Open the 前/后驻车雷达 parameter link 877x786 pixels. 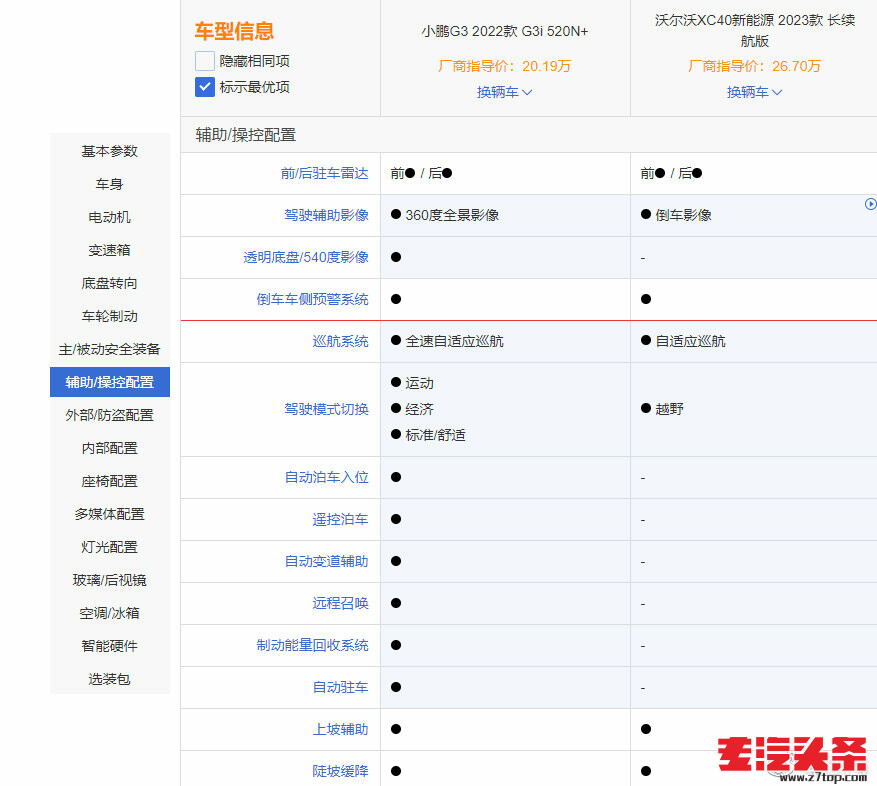(324, 173)
